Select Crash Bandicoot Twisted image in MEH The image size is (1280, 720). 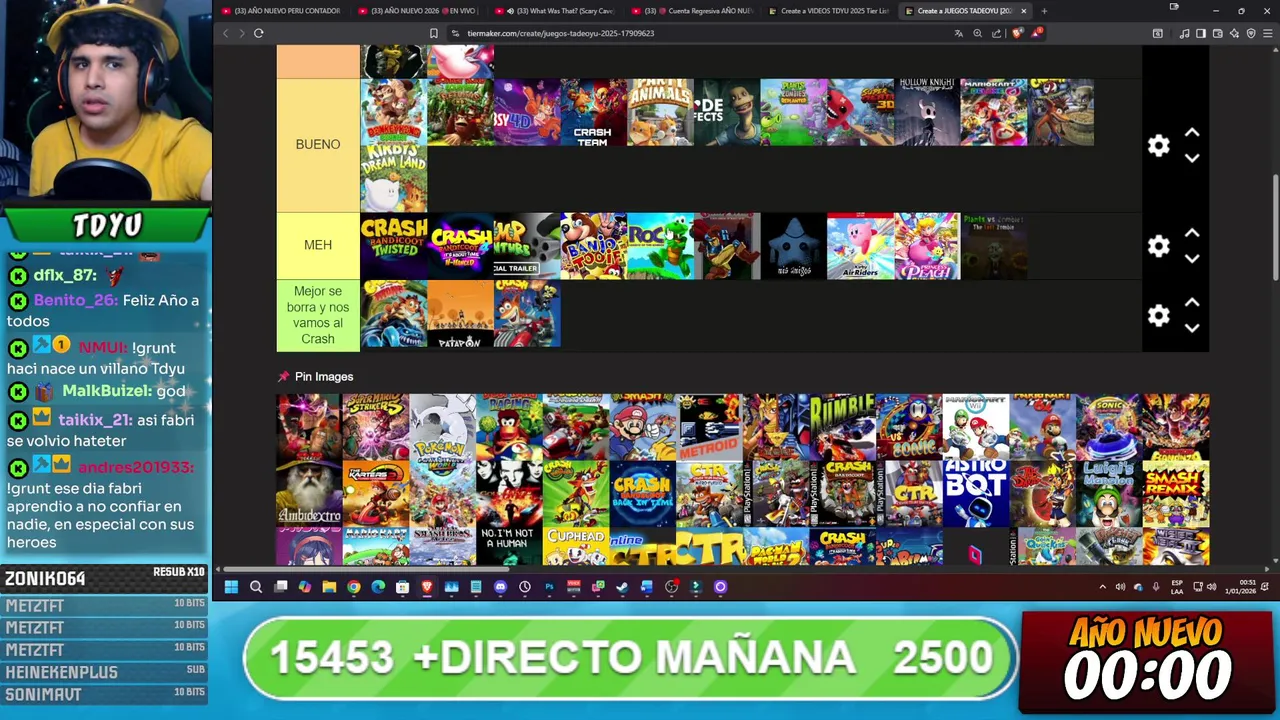pyautogui.click(x=393, y=246)
